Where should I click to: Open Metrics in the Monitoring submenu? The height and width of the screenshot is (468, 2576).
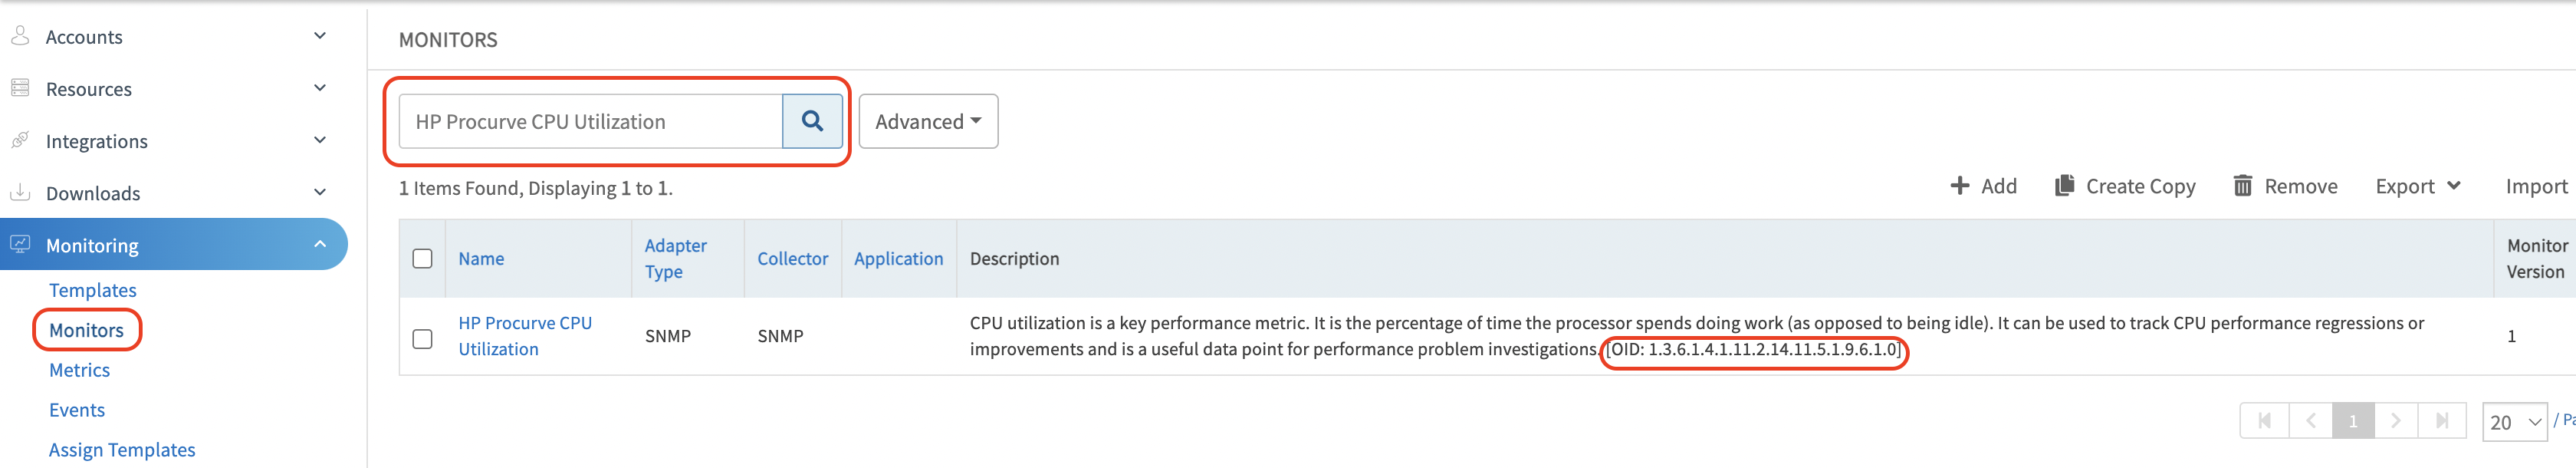79,370
